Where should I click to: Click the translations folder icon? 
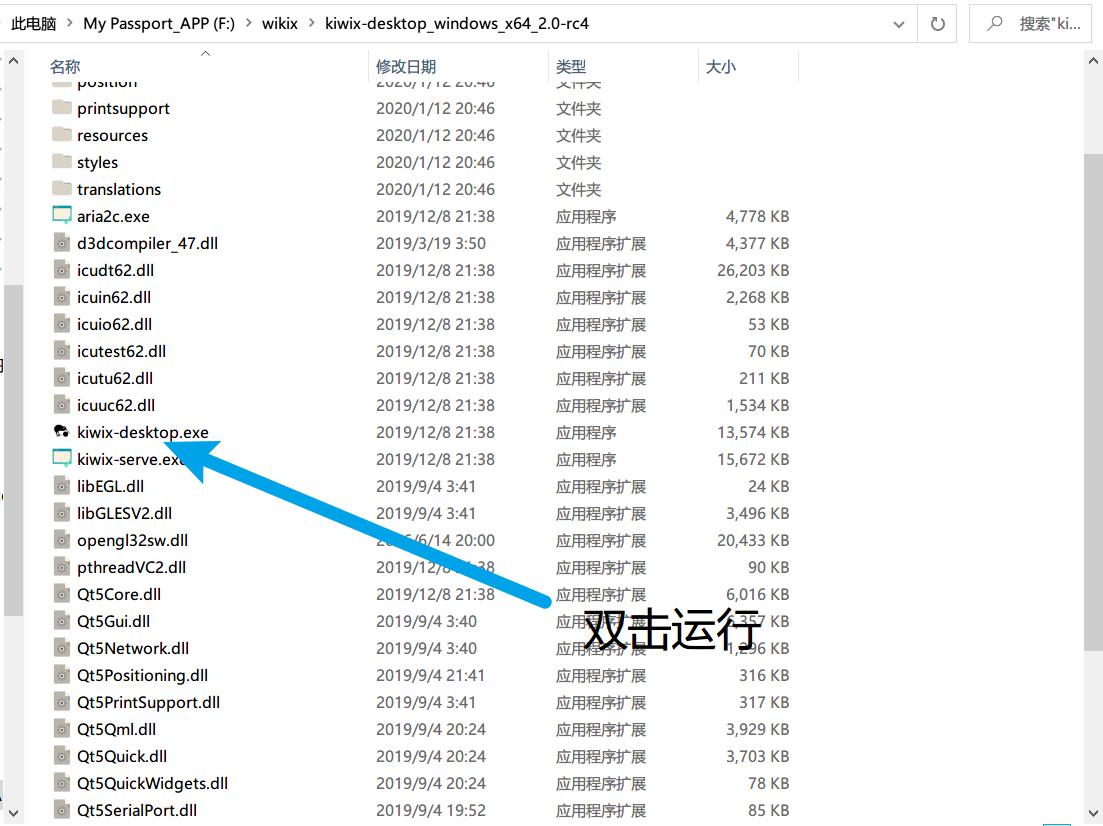coord(62,189)
